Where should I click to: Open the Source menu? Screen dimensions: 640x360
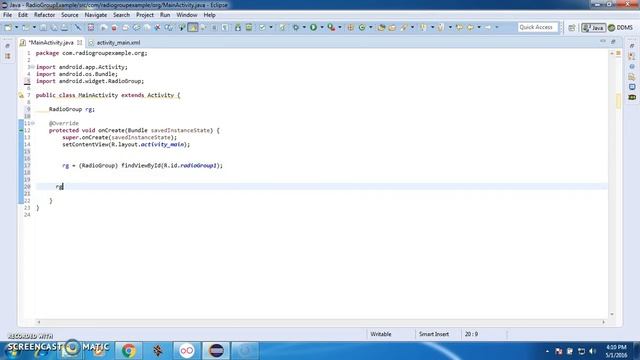pos(70,15)
